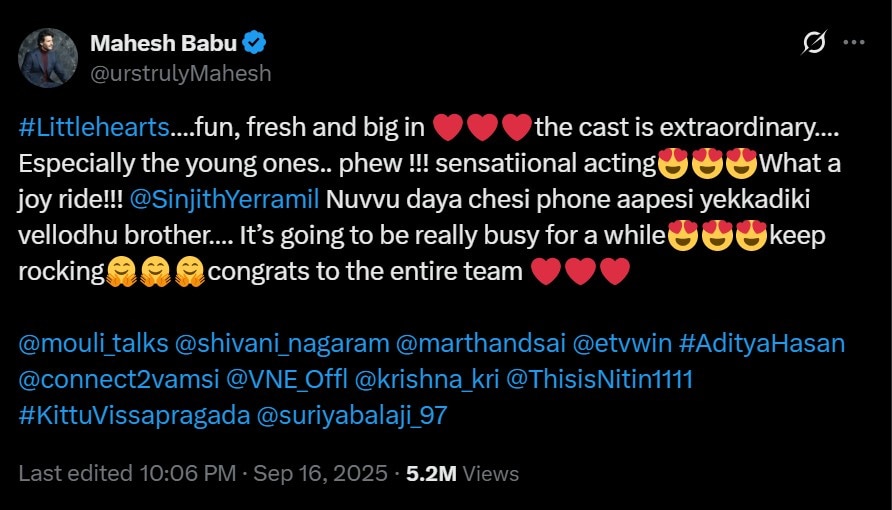Click the @SinjithYerramil mention
Image resolution: width=892 pixels, height=510 pixels.
tap(224, 200)
